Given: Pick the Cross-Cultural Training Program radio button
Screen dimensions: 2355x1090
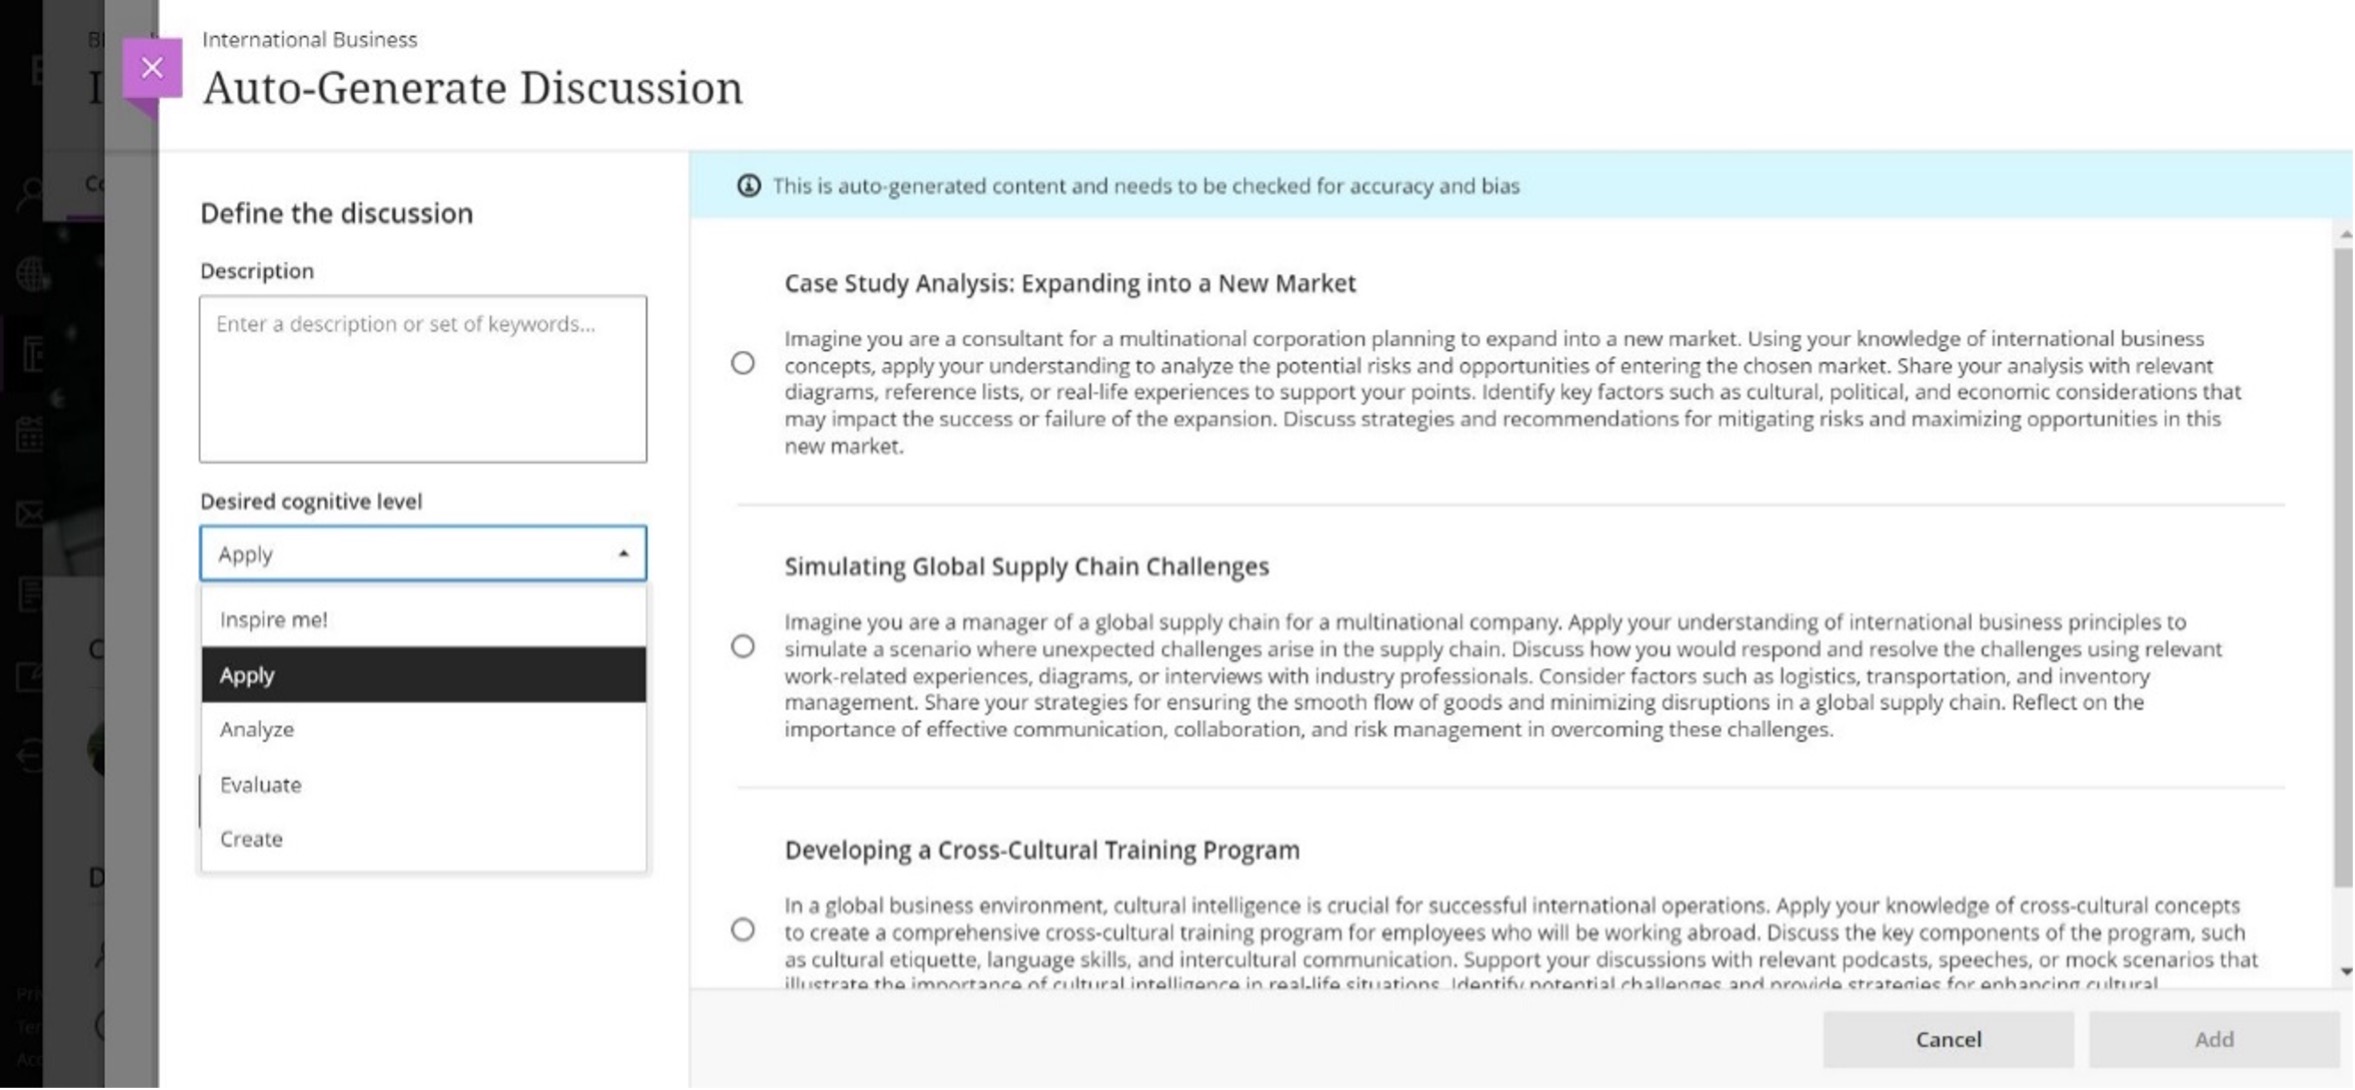Looking at the screenshot, I should [x=743, y=930].
